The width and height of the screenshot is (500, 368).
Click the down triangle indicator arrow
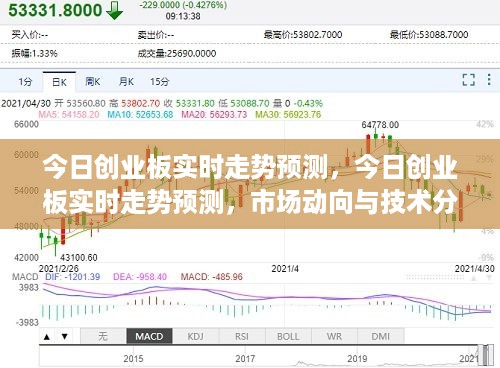point(65,337)
